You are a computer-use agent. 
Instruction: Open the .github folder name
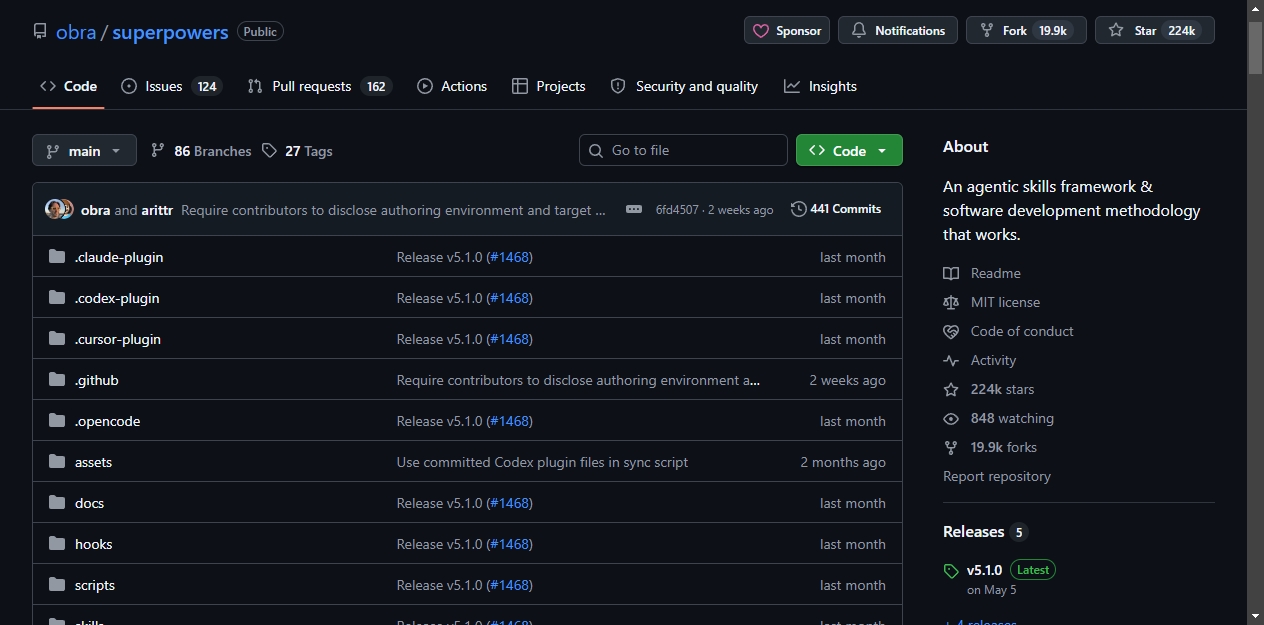pyautogui.click(x=97, y=380)
